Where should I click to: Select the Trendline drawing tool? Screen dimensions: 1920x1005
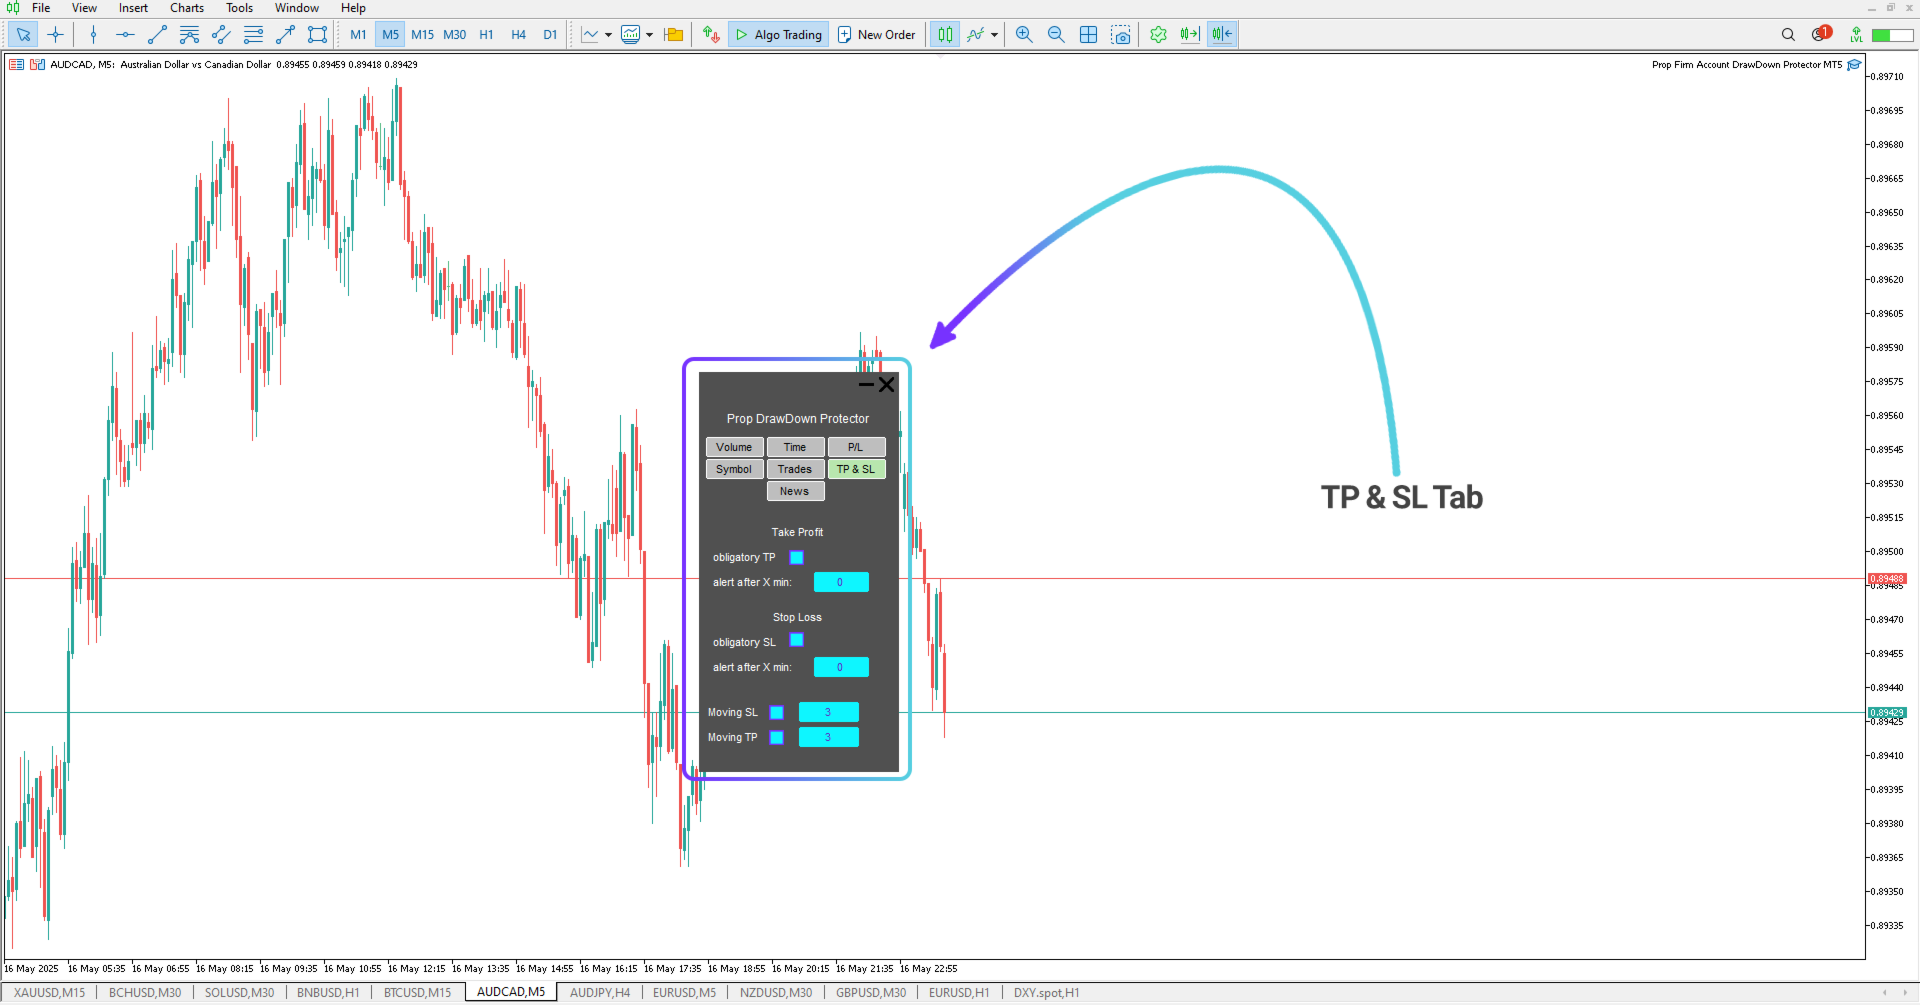click(x=156, y=35)
